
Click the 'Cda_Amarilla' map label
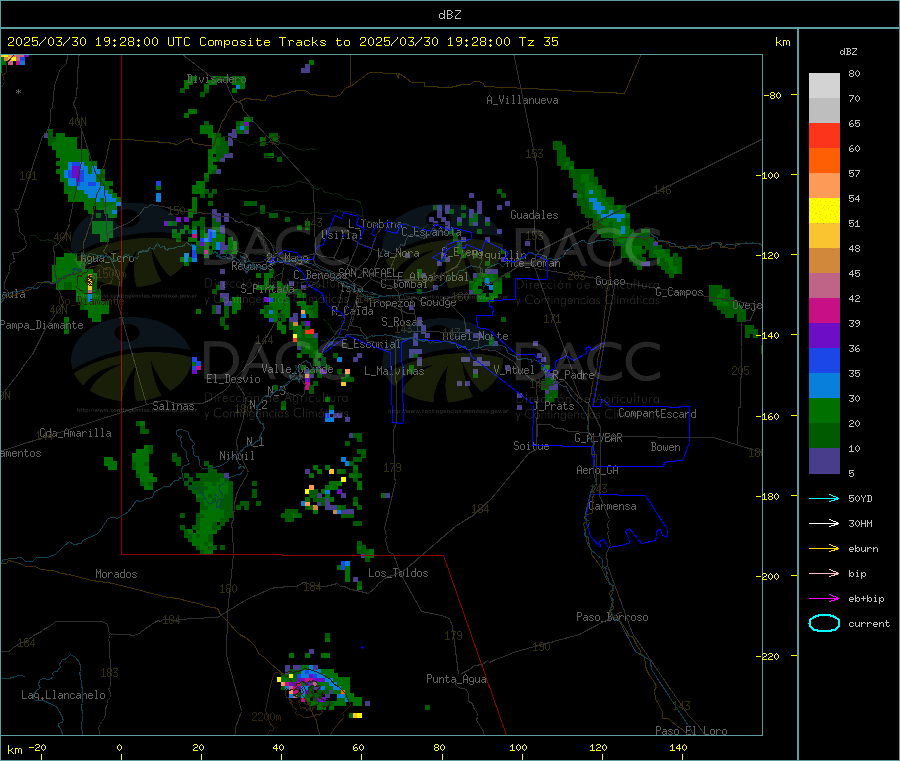pyautogui.click(x=75, y=433)
